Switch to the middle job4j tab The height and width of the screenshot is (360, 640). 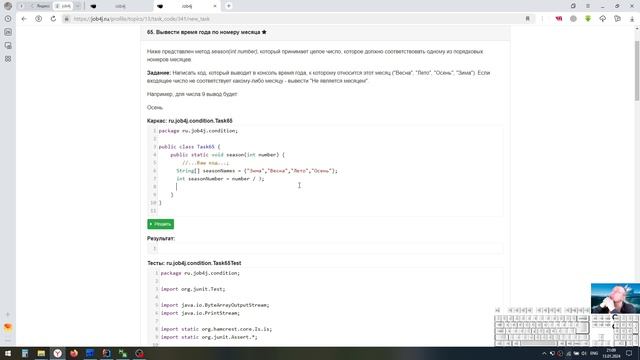click(x=120, y=6)
